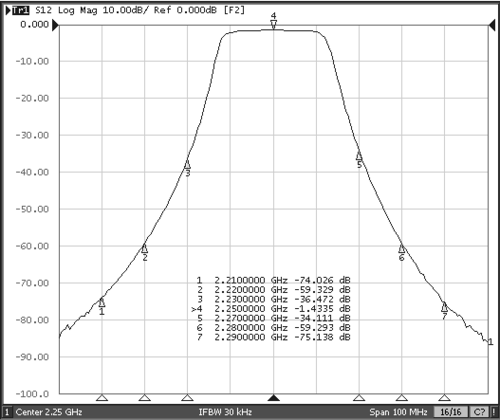Click the 16/16 averaging indicator

451,412
